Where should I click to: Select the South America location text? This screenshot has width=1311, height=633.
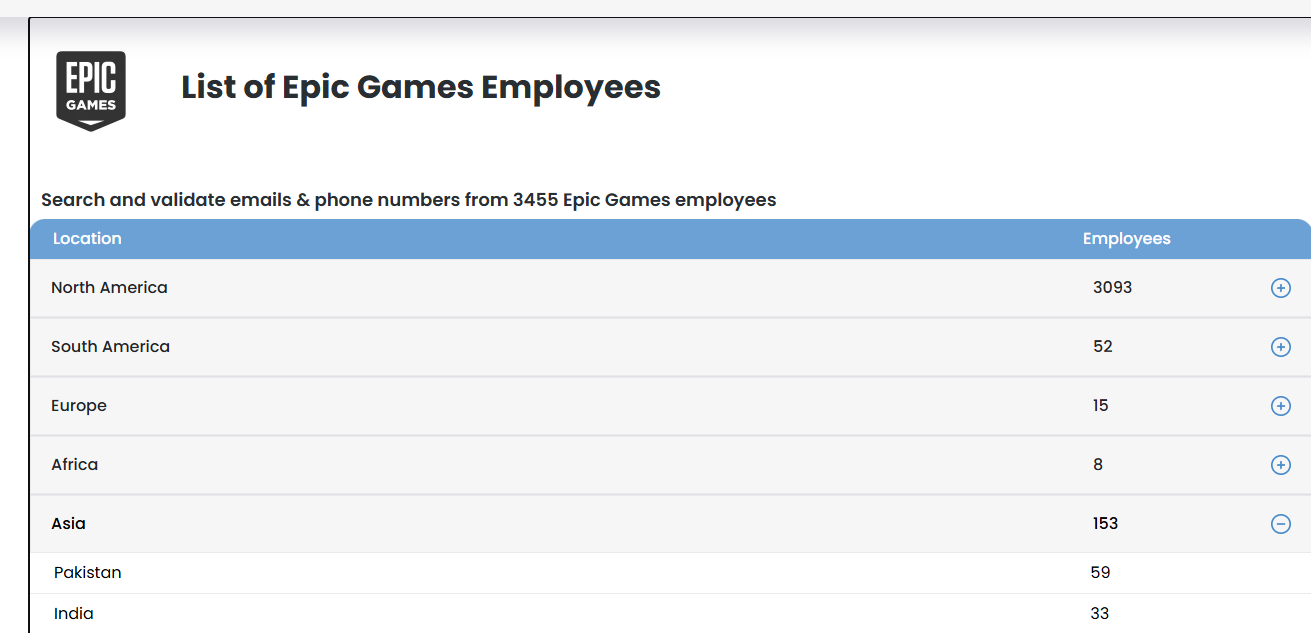coord(110,346)
